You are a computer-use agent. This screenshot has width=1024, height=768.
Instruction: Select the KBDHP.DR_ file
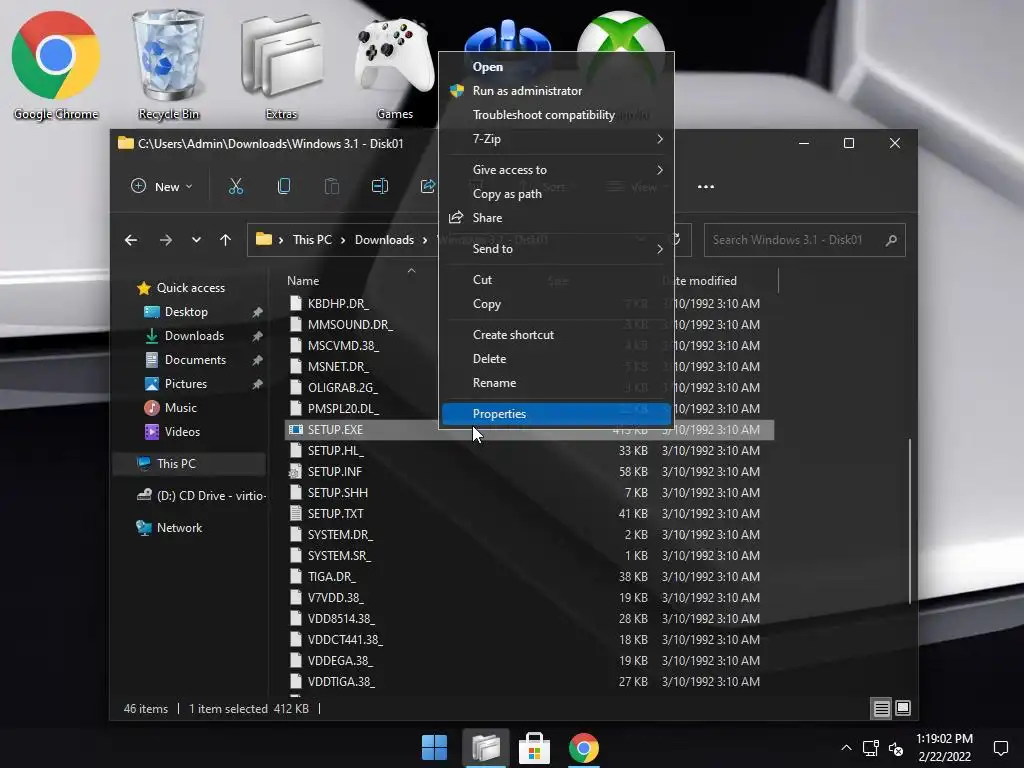coord(338,304)
